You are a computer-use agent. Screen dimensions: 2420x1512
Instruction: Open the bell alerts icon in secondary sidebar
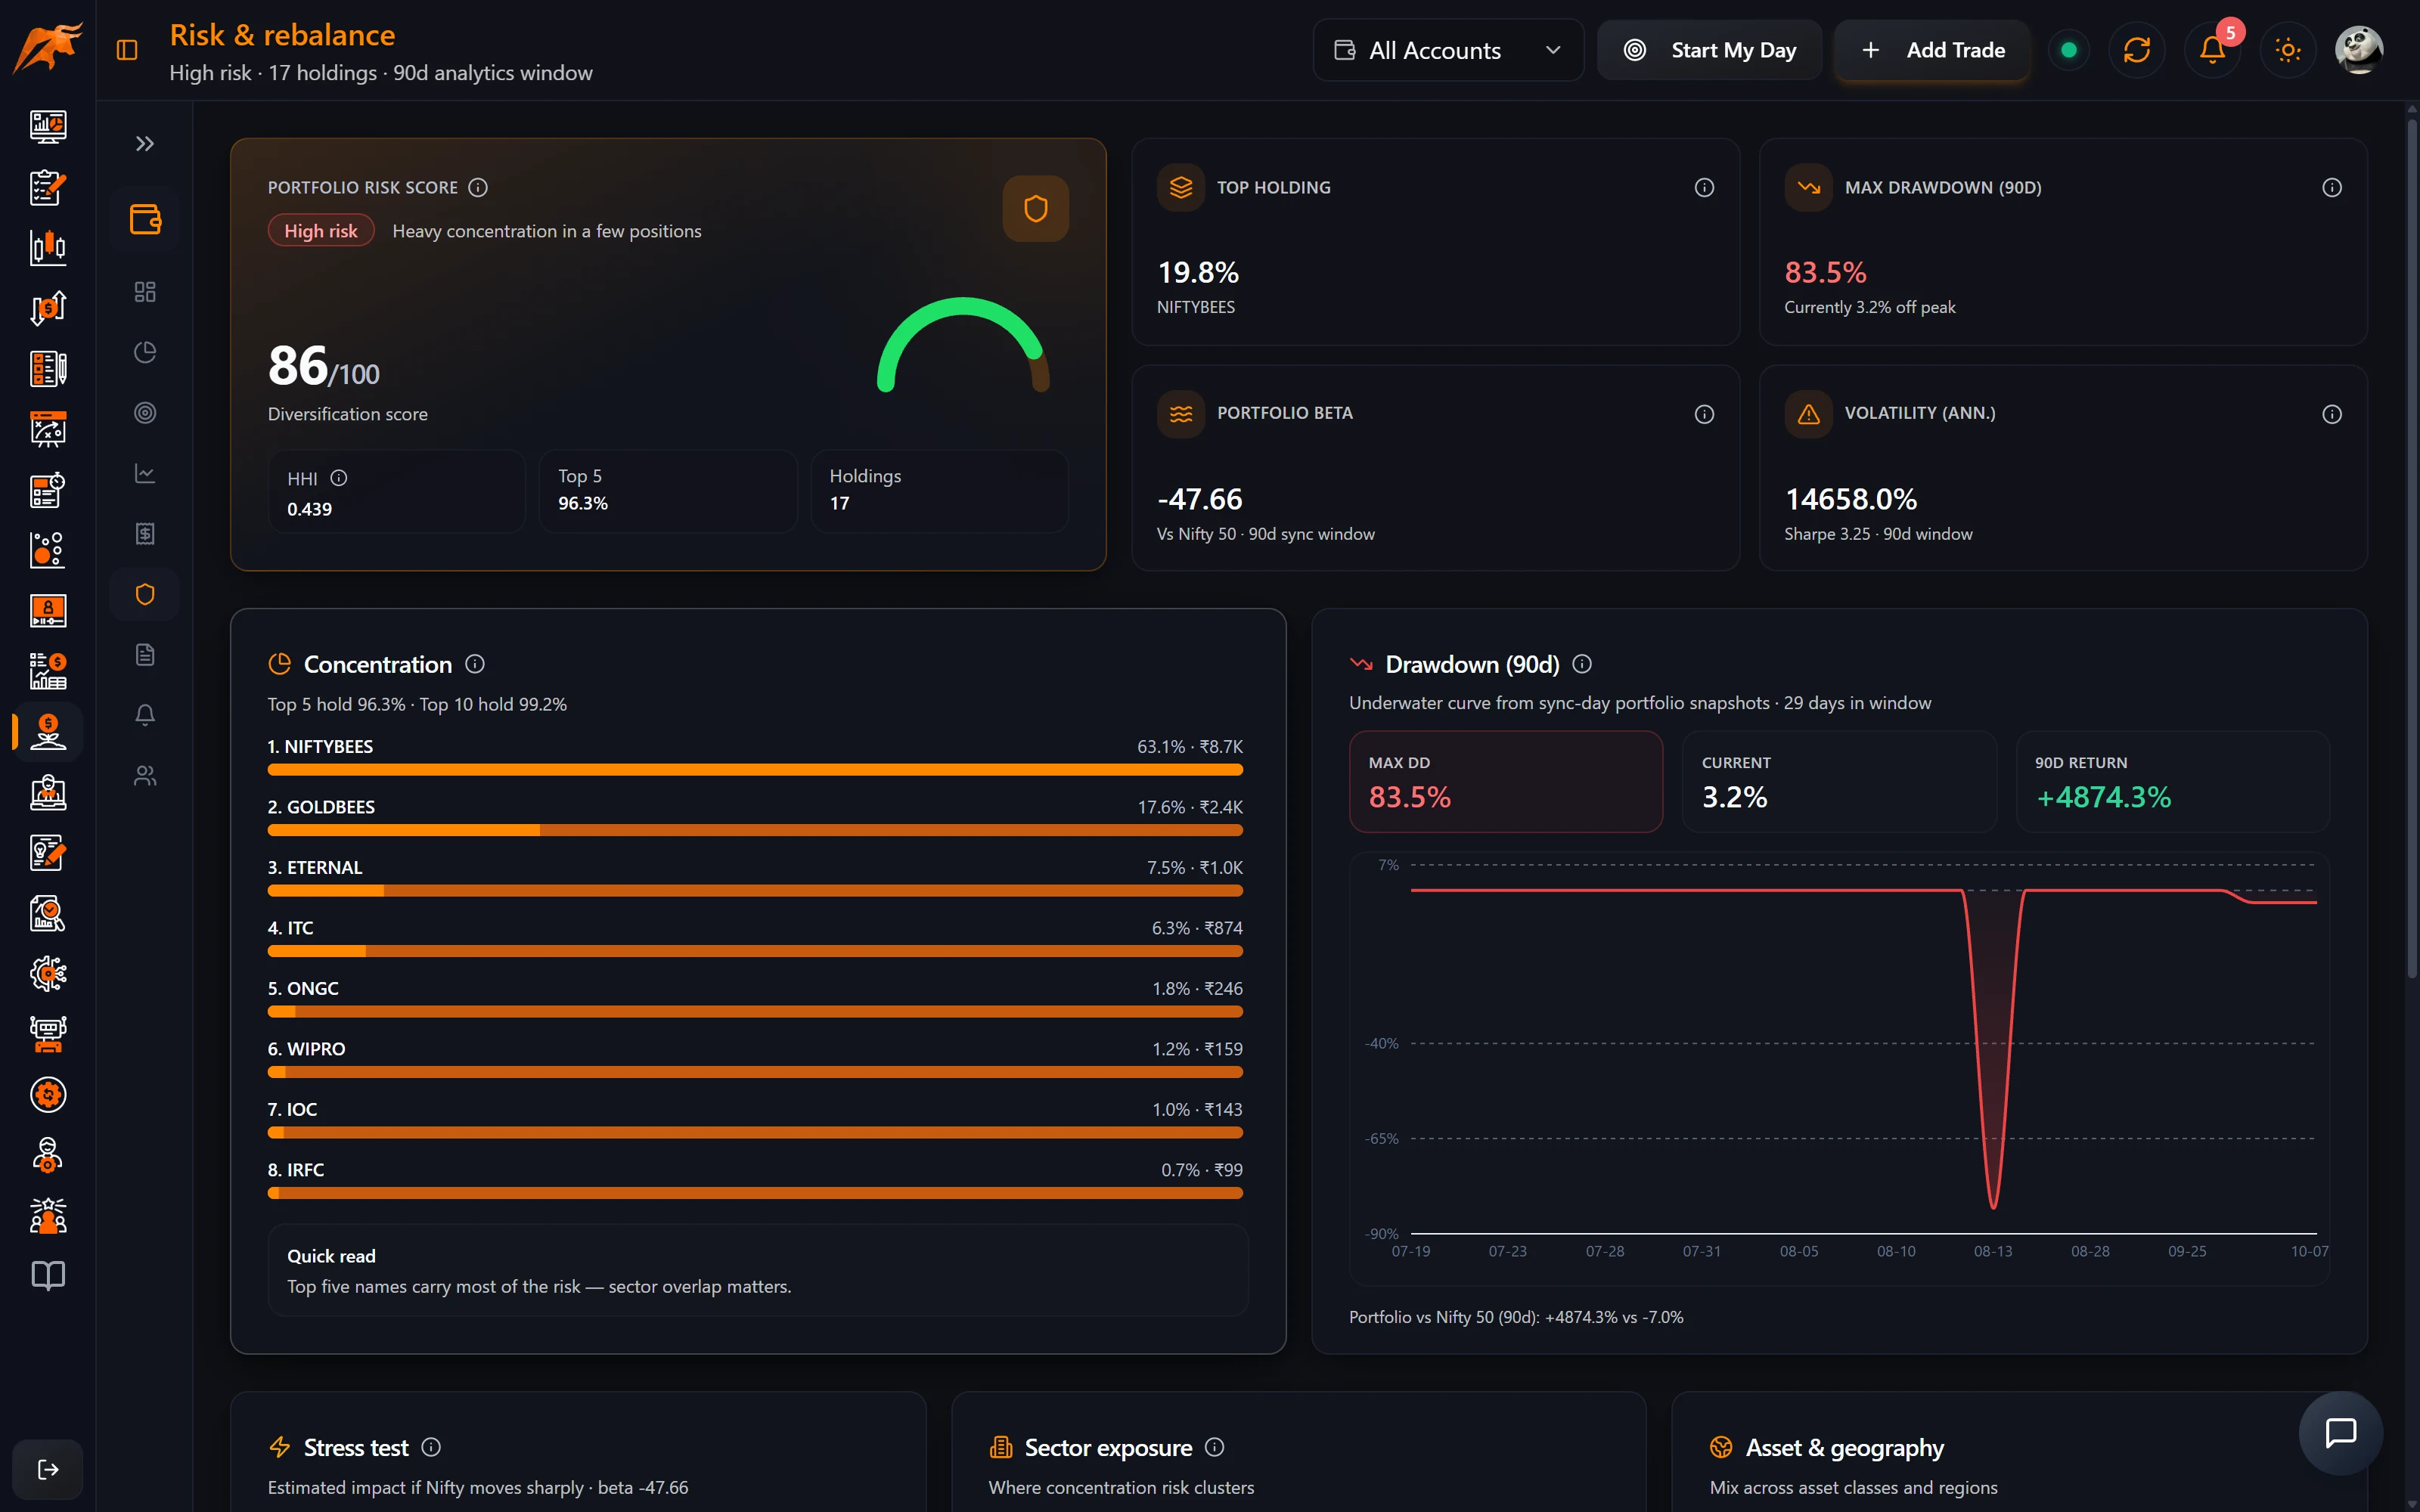(x=145, y=715)
